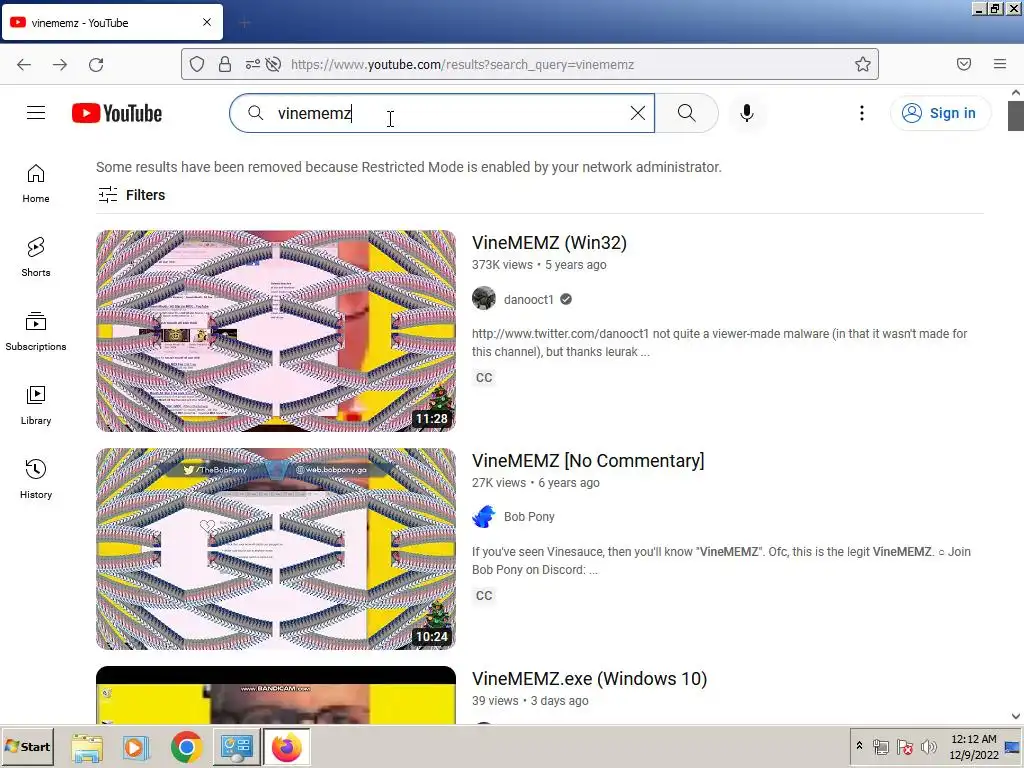Start voice search with microphone
1024x768 pixels.
click(746, 113)
